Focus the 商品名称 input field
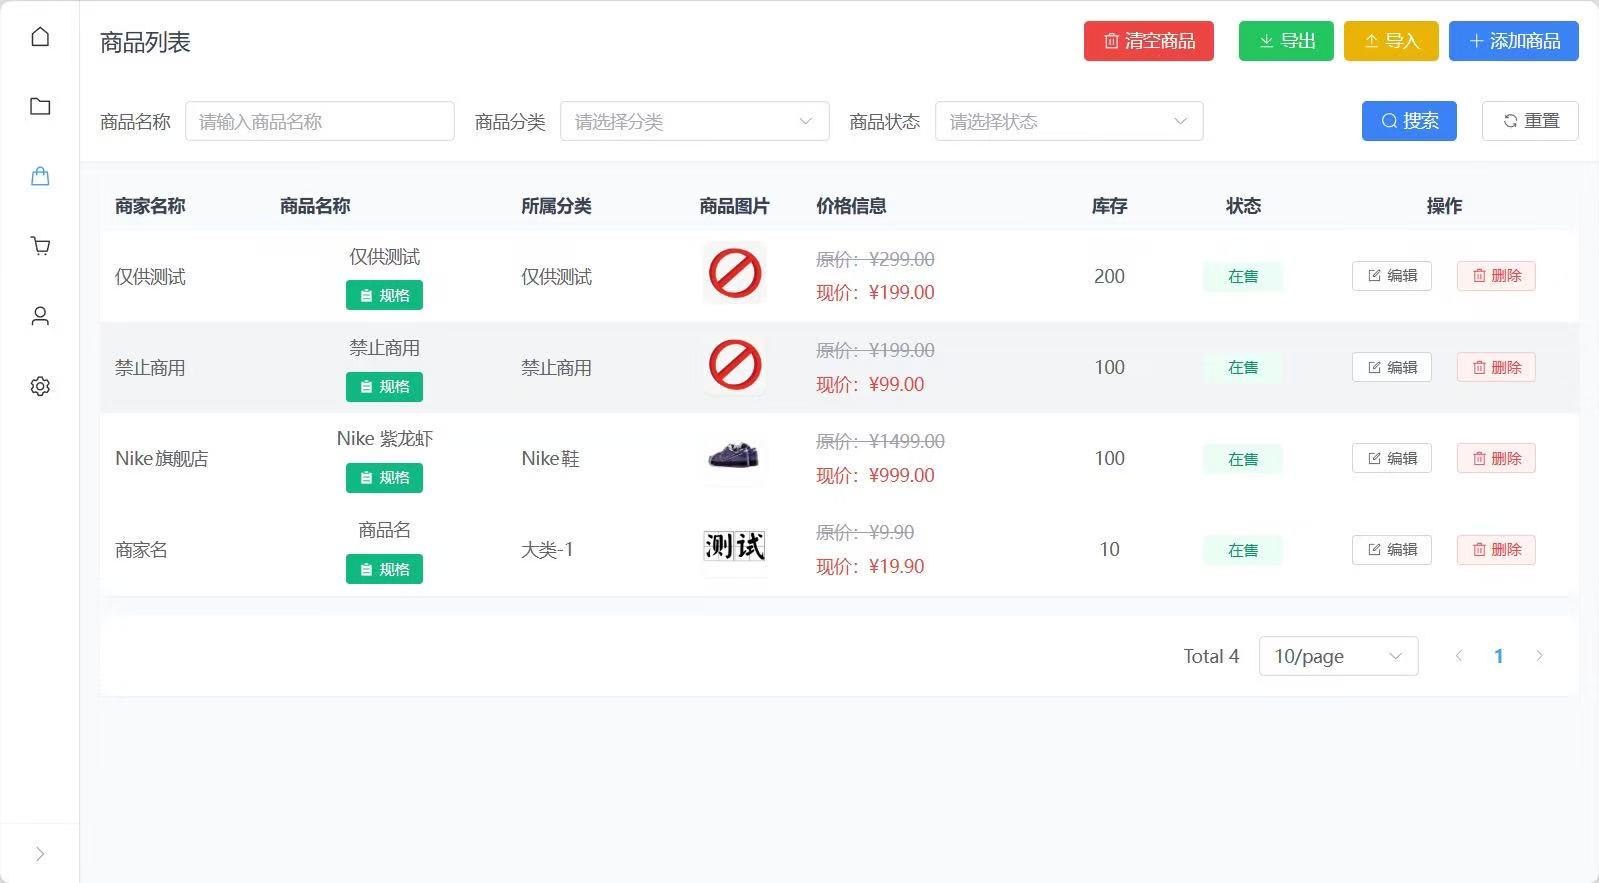Viewport: 1599px width, 883px height. [320, 121]
